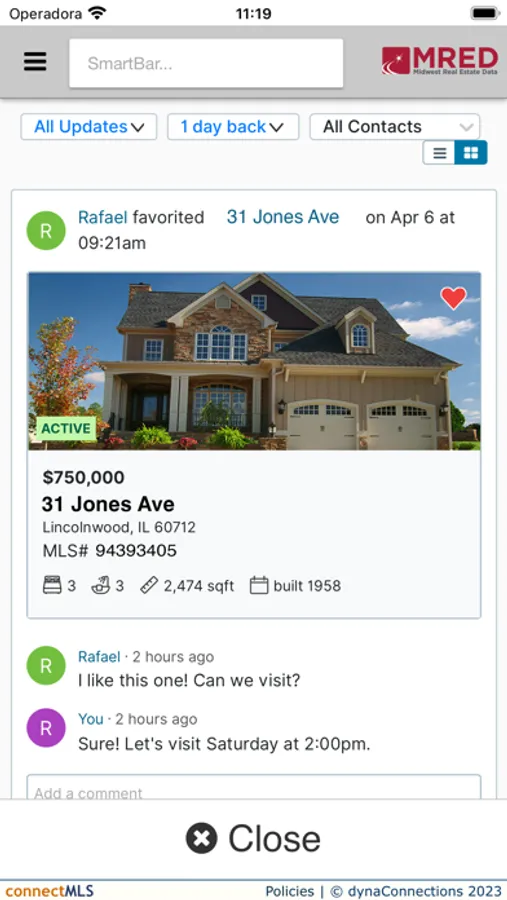Open the All Contacts combo box
507x900 pixels.
tap(395, 127)
